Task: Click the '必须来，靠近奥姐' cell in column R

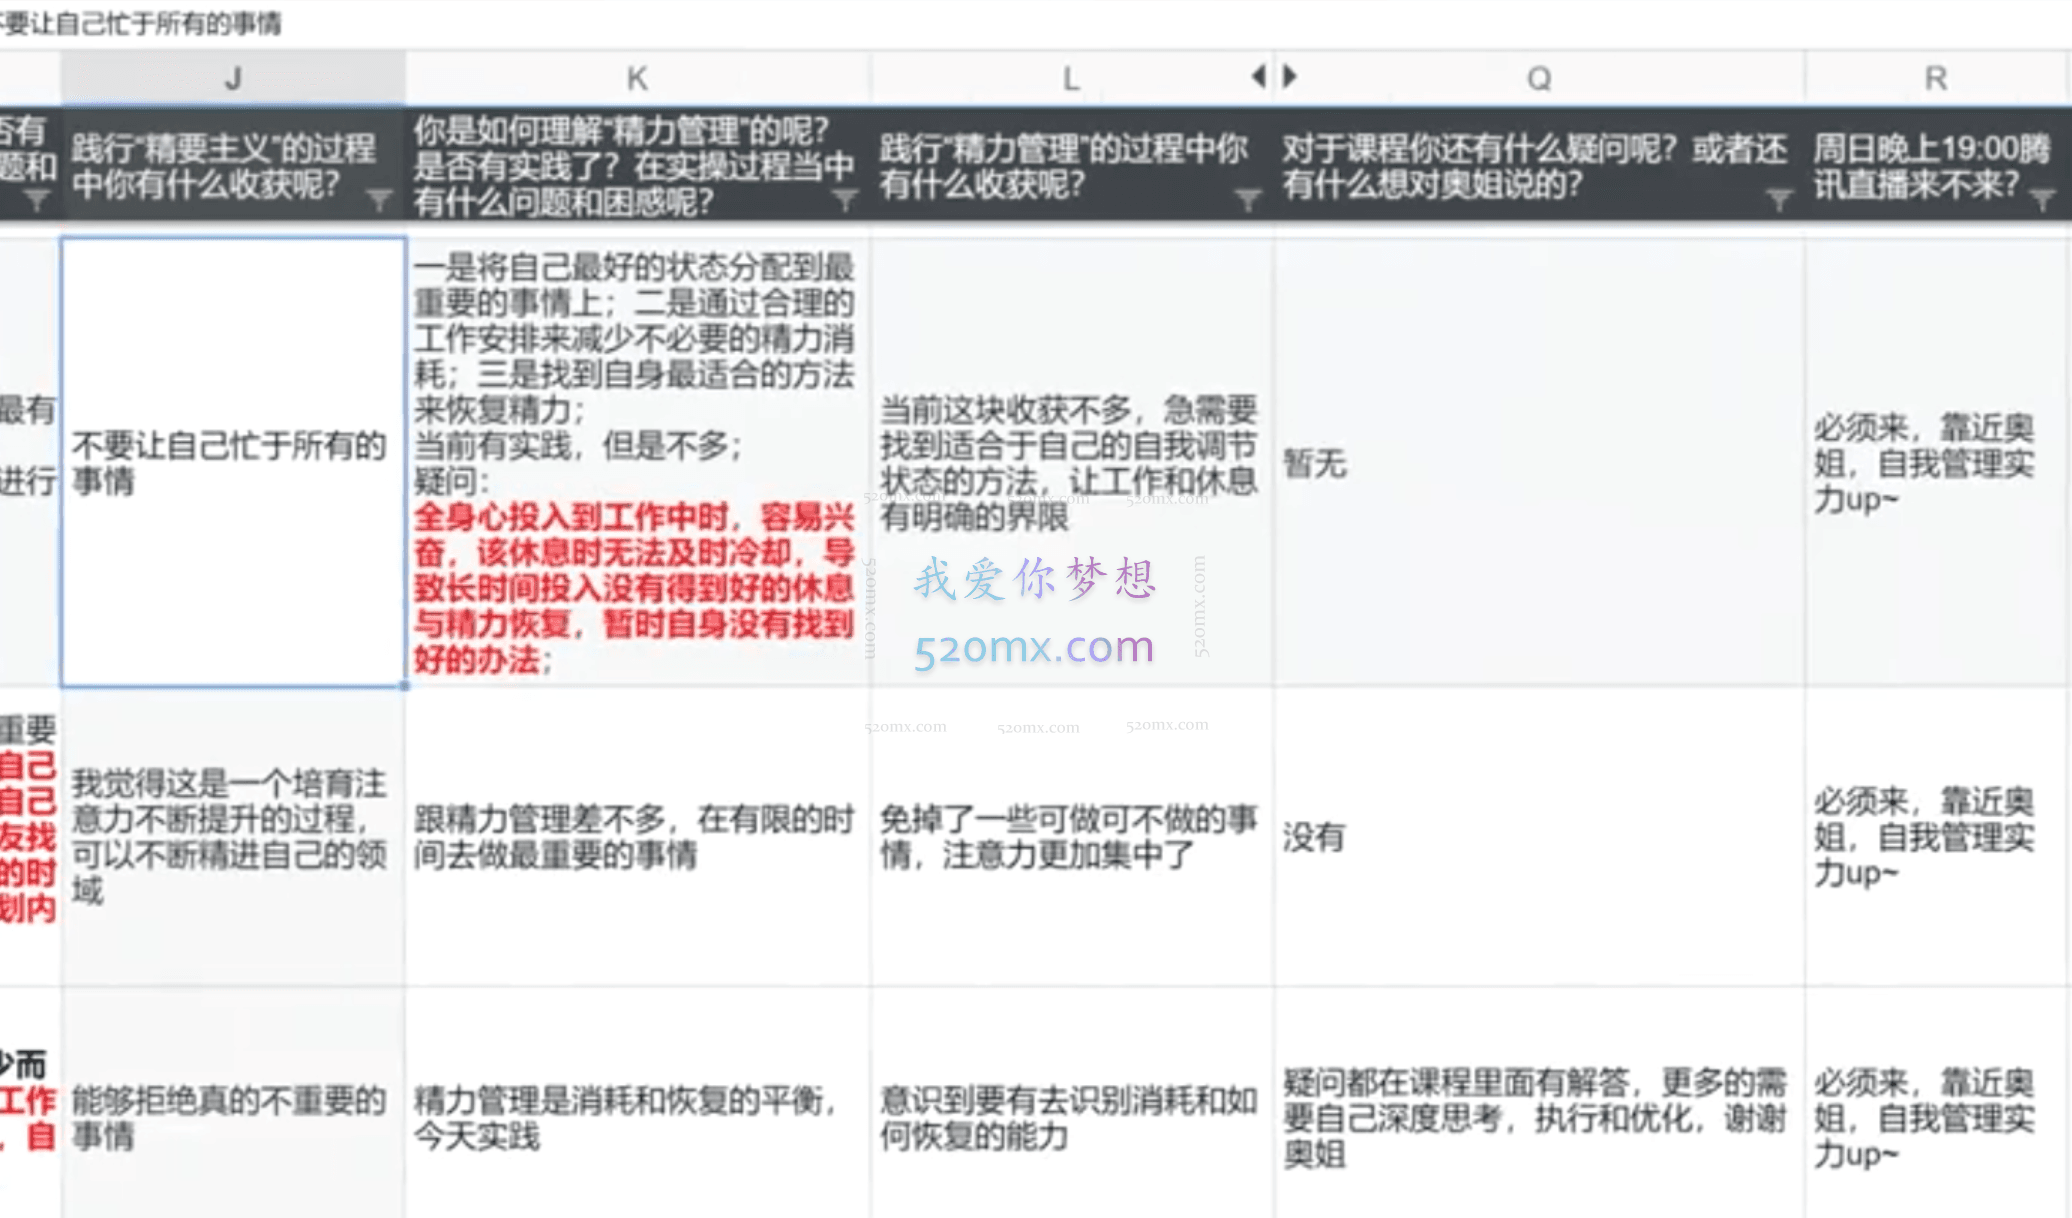Action: [1936, 462]
